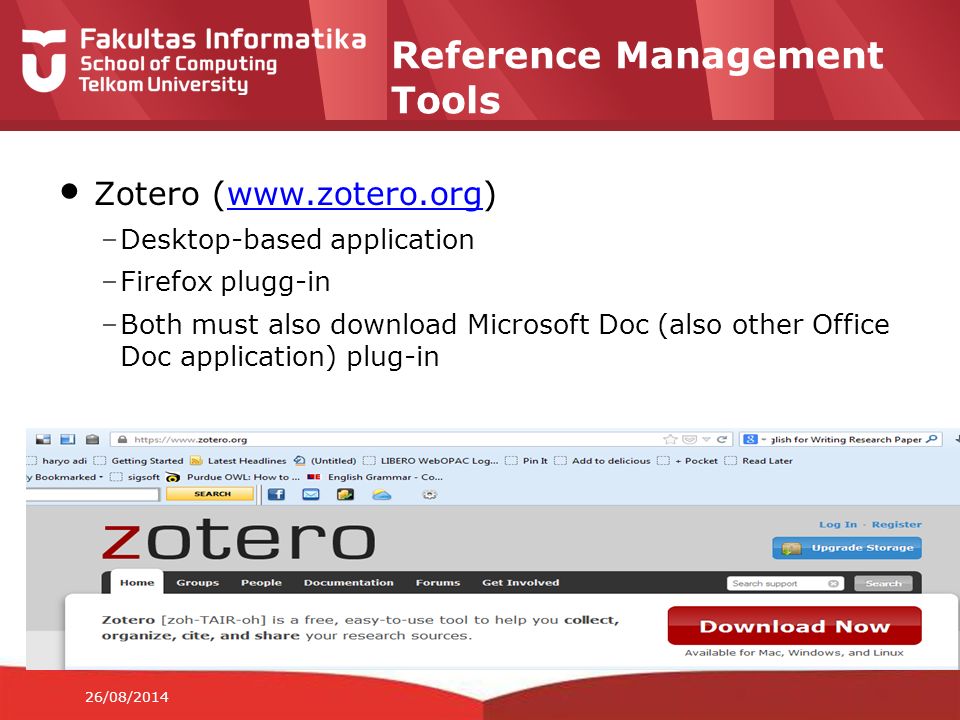Open the Purdue OWL bookmark

pyautogui.click(x=233, y=478)
